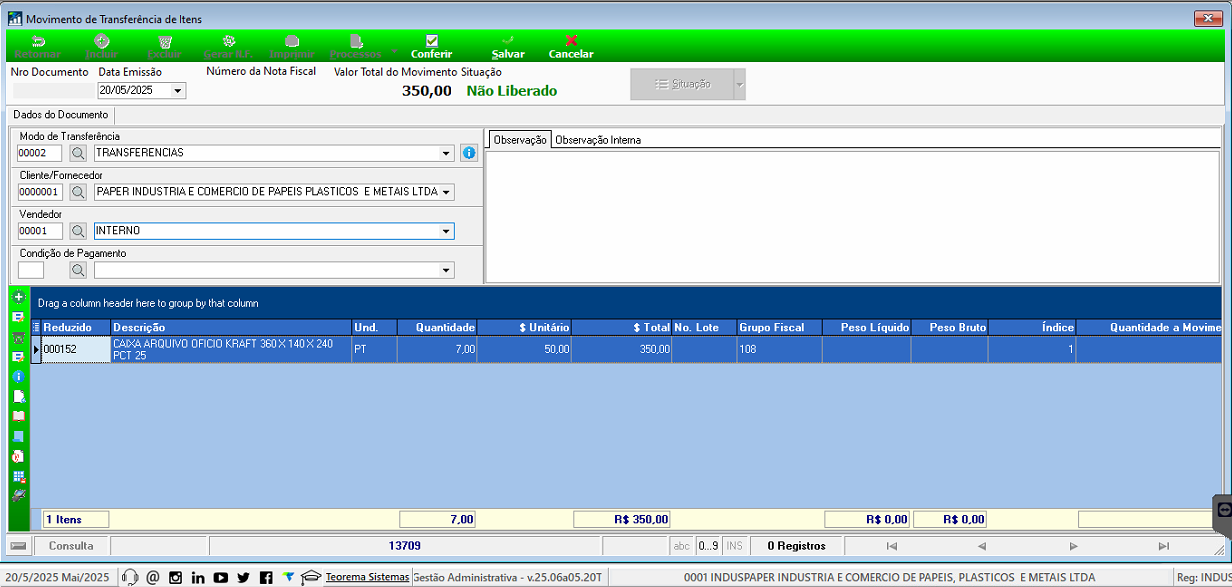Click the green plus add-item icon

[18, 297]
